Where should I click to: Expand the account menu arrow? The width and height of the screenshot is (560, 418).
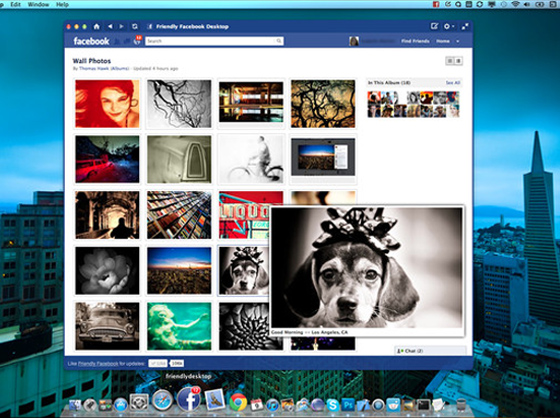click(458, 41)
